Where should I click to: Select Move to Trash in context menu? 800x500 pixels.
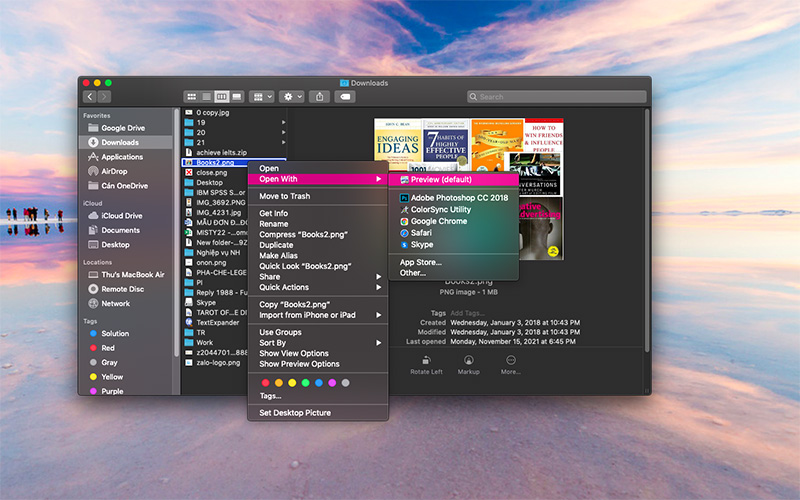tap(284, 196)
